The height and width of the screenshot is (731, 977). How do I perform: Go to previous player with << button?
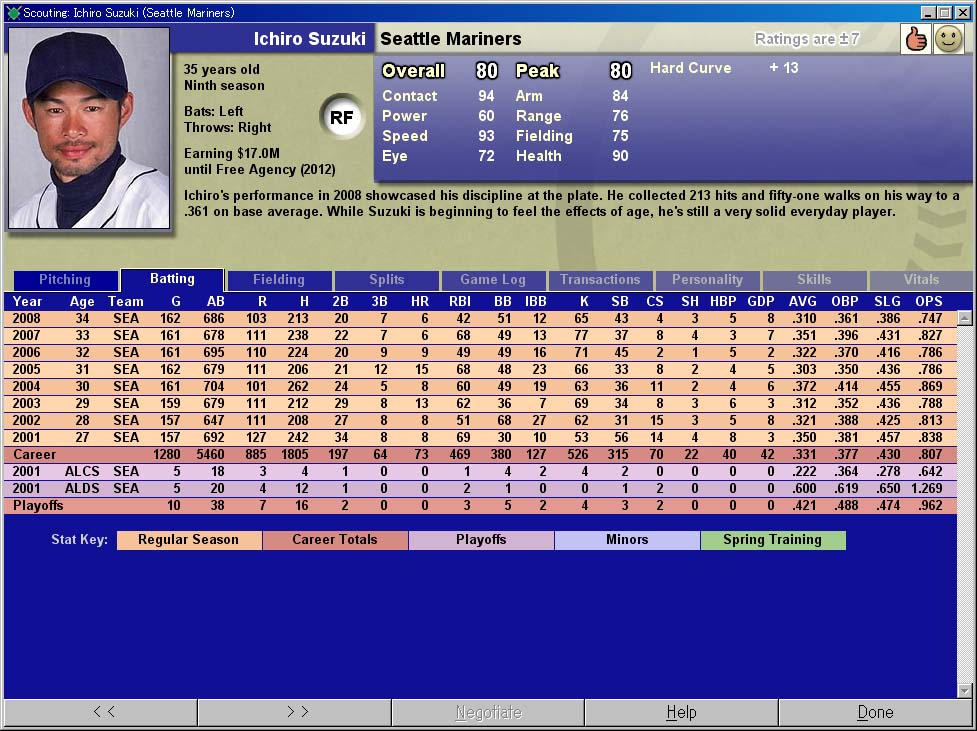tap(102, 712)
